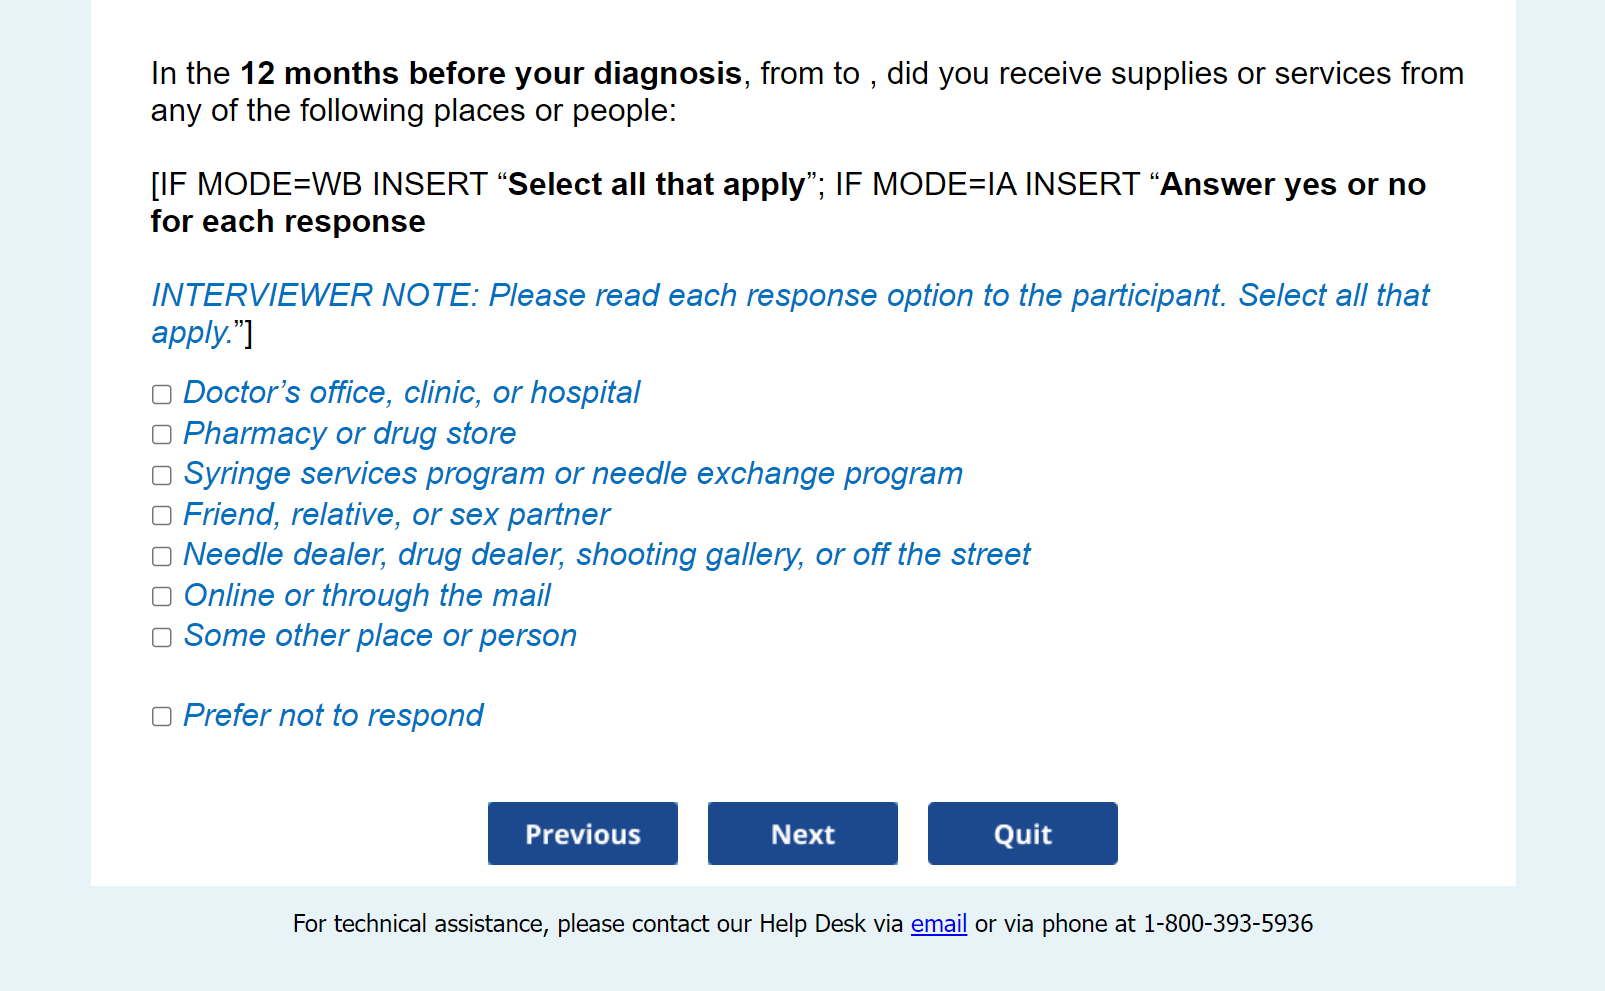
Task: Open the Help Desk email link
Action: coord(938,923)
